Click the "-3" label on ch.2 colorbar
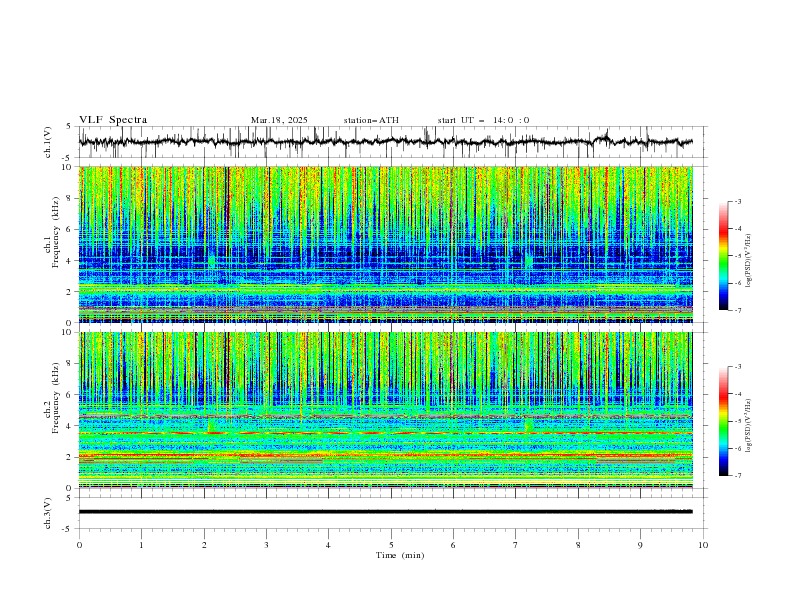The image size is (792, 612). click(x=738, y=367)
